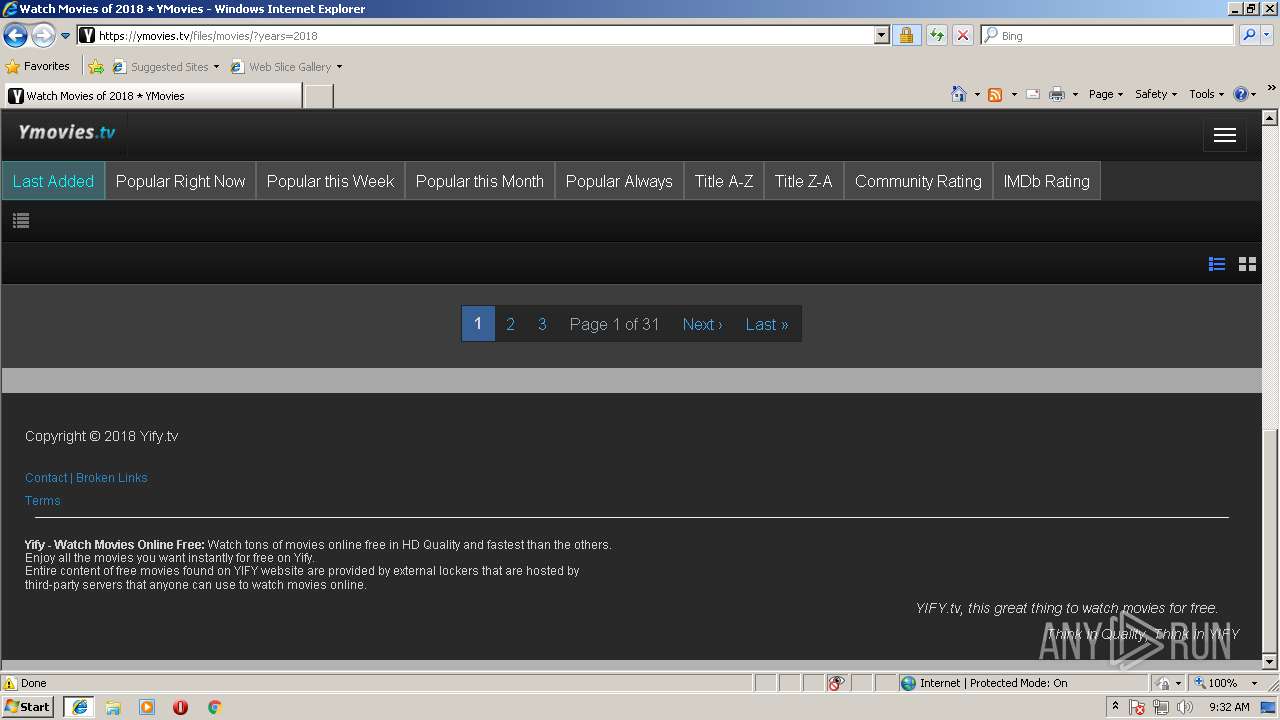Show hidden tray icons arrow
Image resolution: width=1280 pixels, height=720 pixels.
(1116, 707)
